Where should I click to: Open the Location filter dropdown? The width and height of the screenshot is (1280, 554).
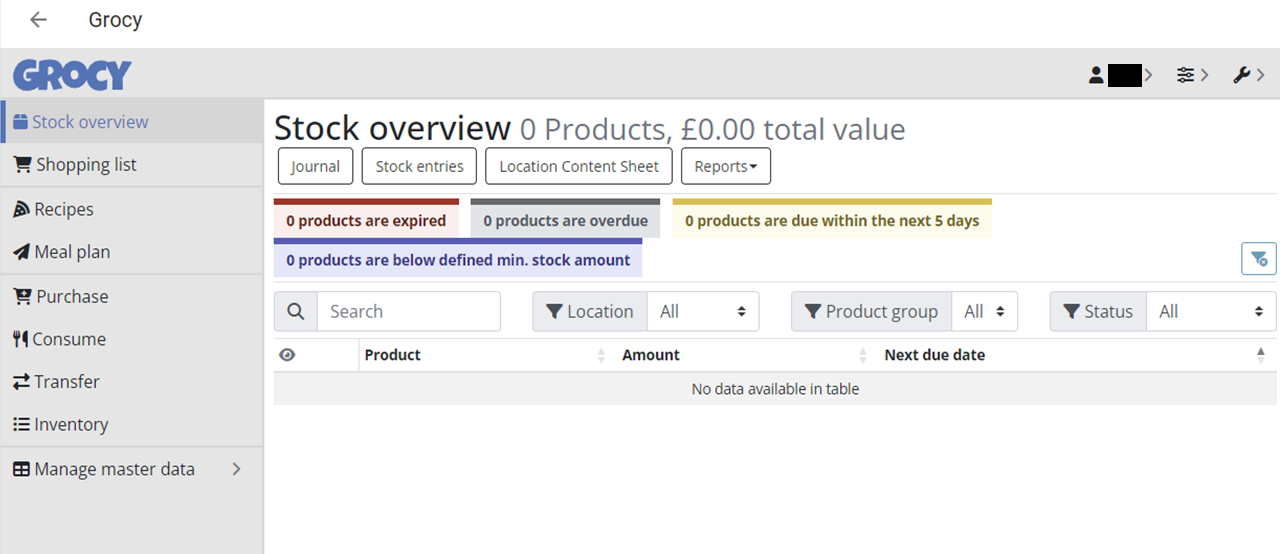pyautogui.click(x=703, y=312)
